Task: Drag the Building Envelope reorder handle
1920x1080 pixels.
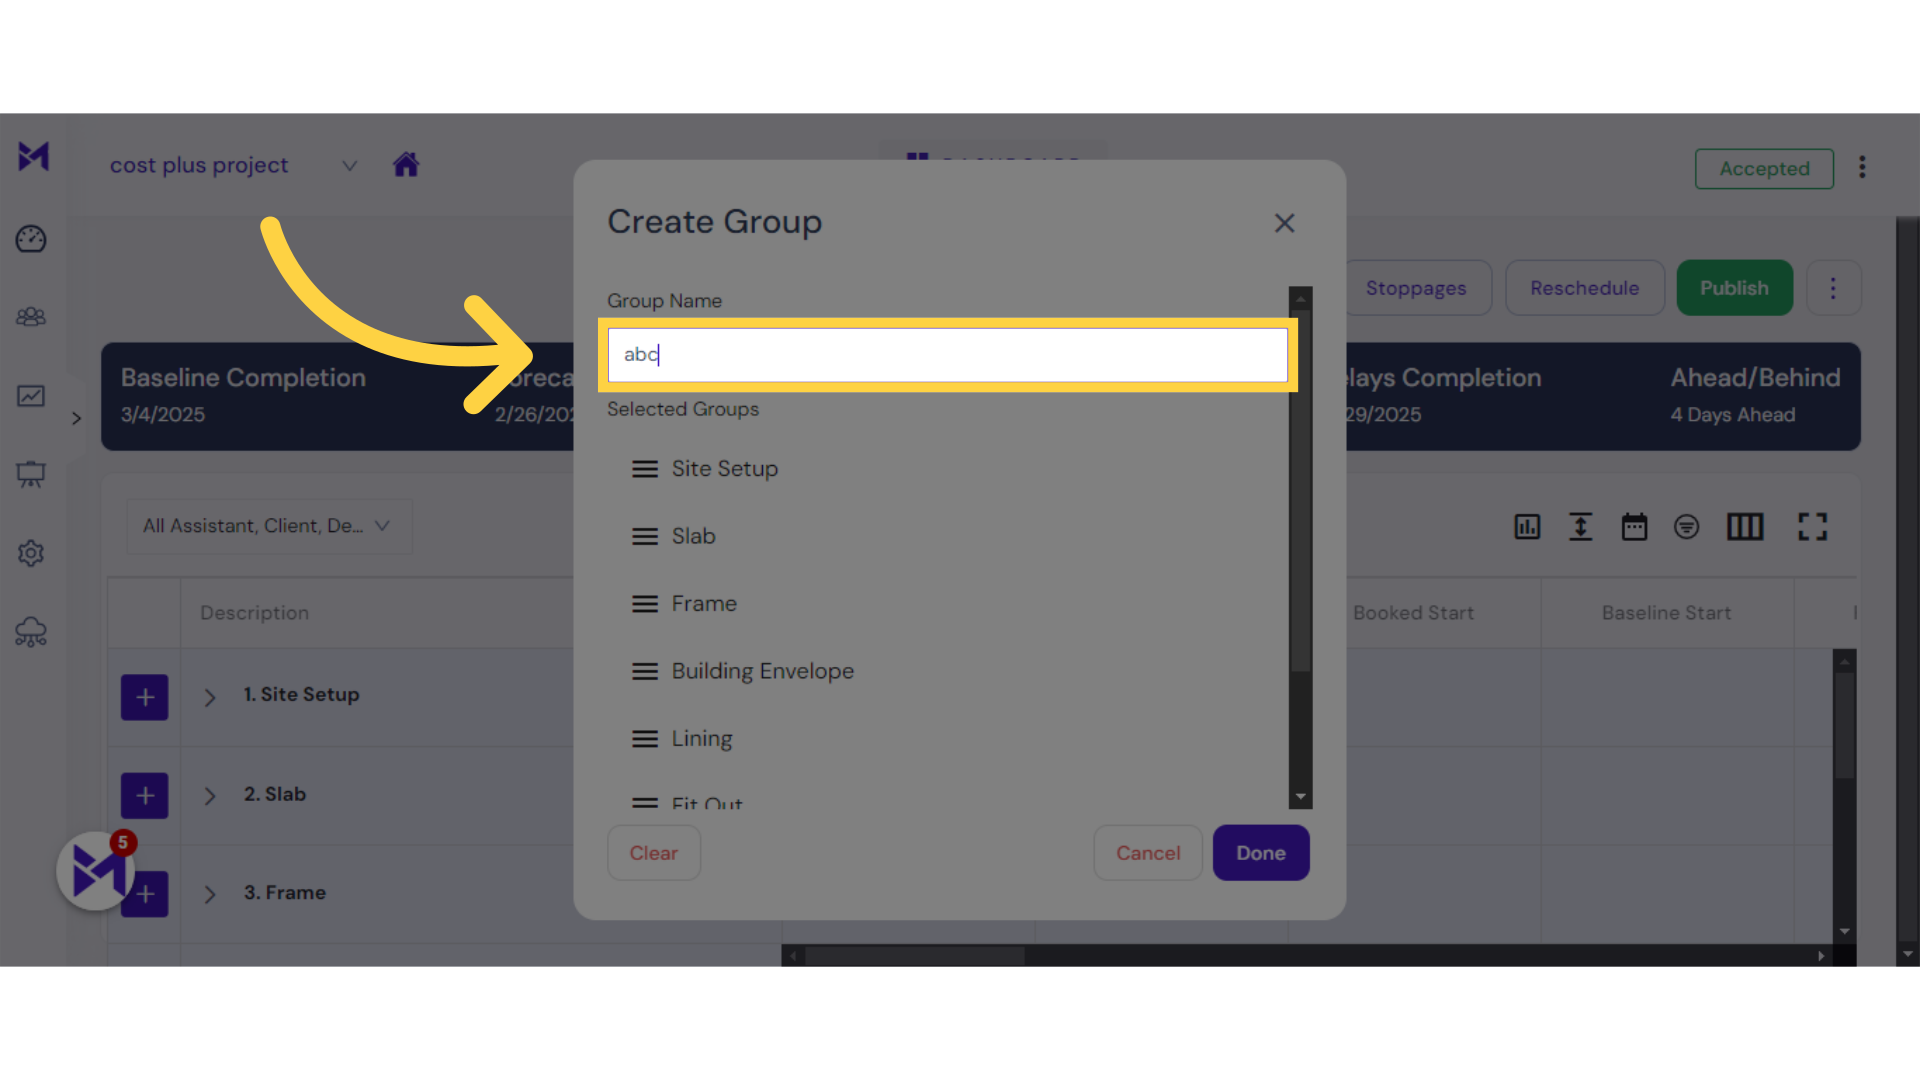Action: tap(645, 670)
